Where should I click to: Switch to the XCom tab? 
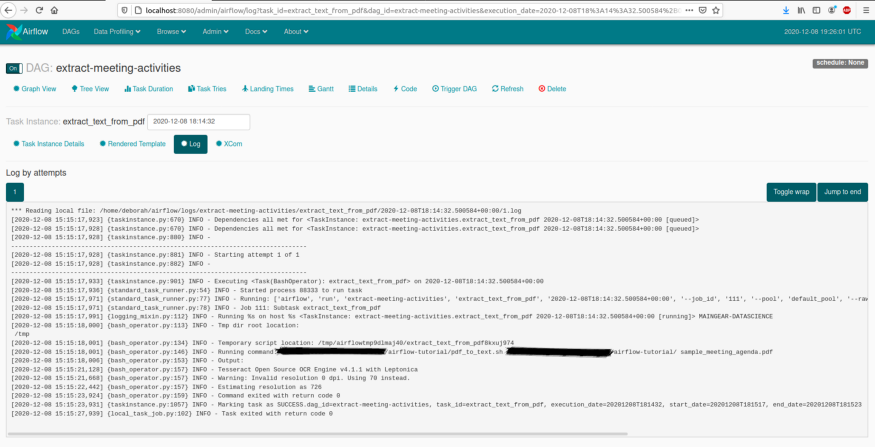(229, 144)
